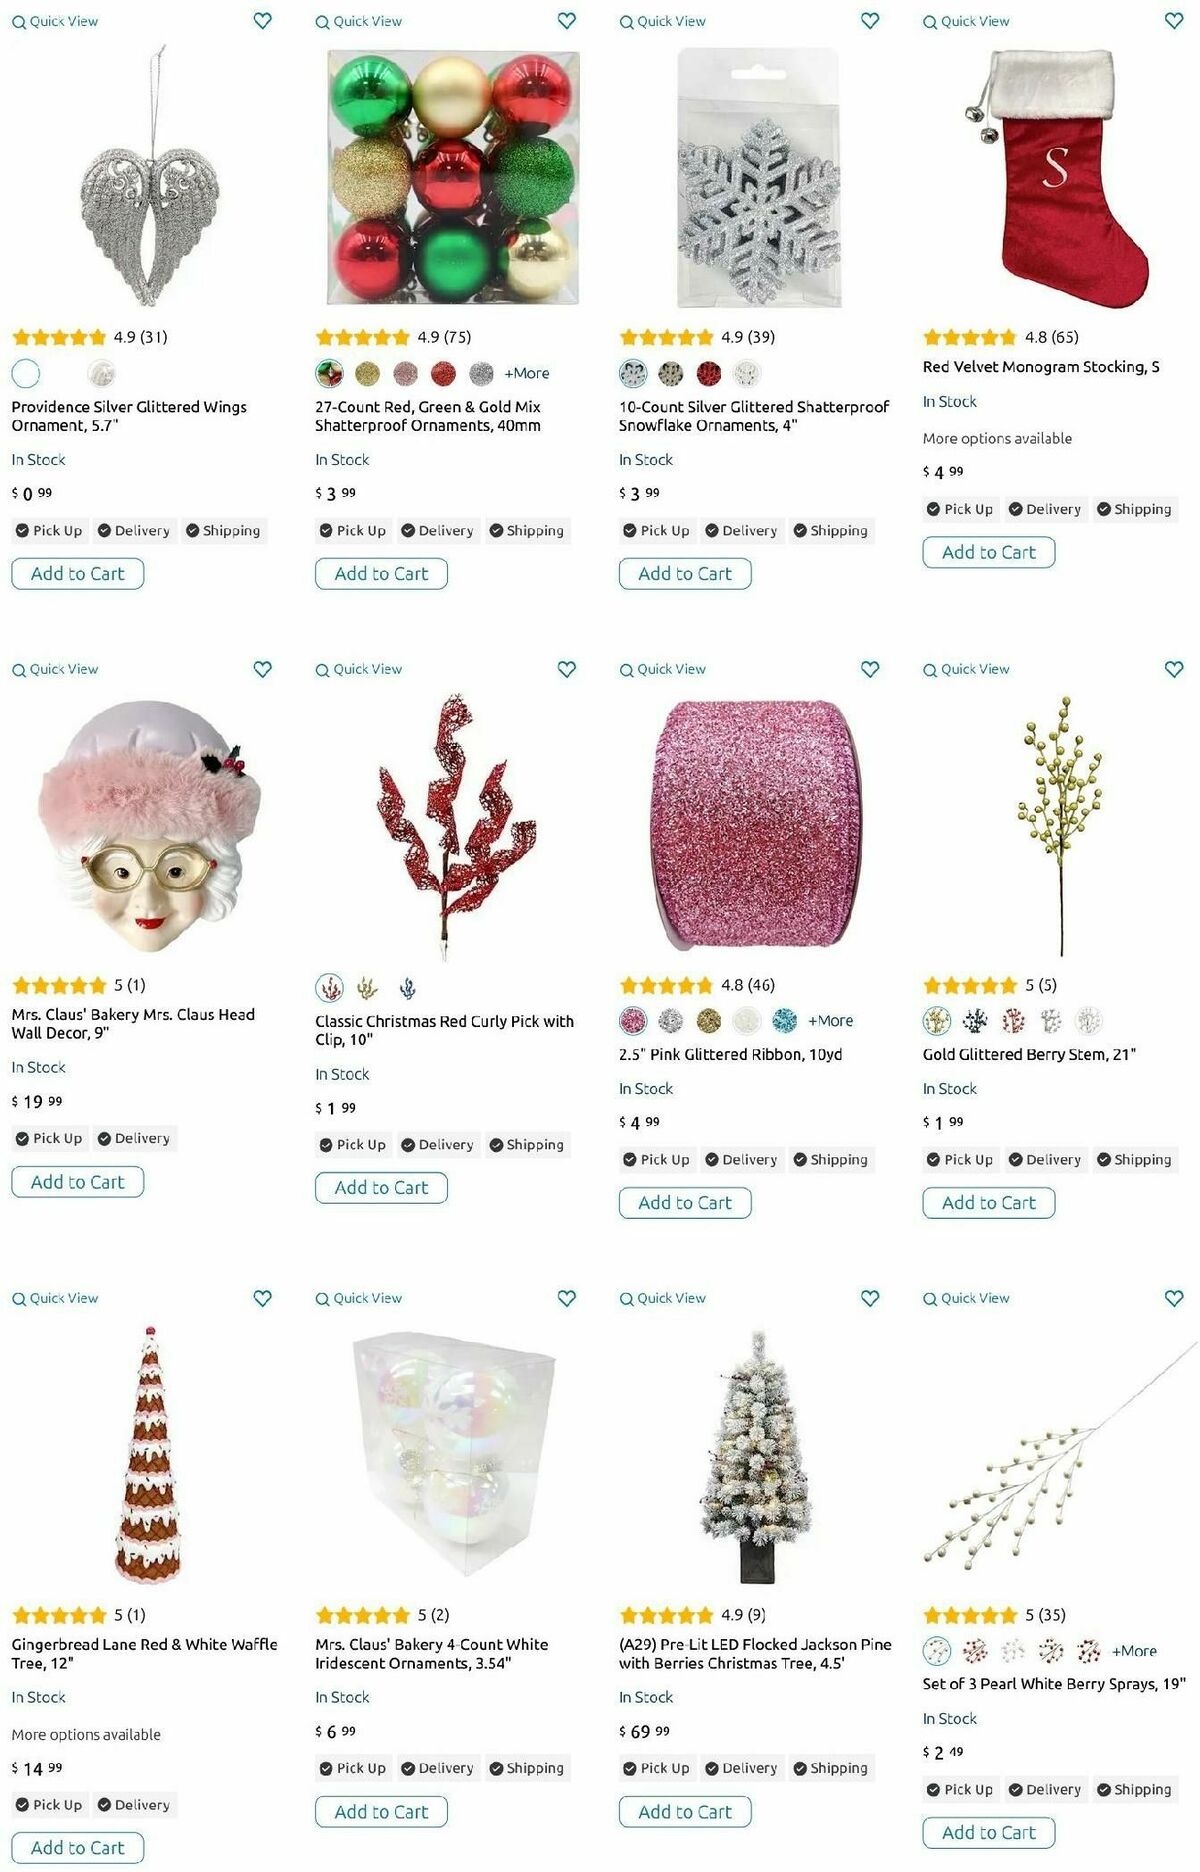
Task: Heart the Gingerbread Lane Waffle Tree
Action: [262, 1298]
